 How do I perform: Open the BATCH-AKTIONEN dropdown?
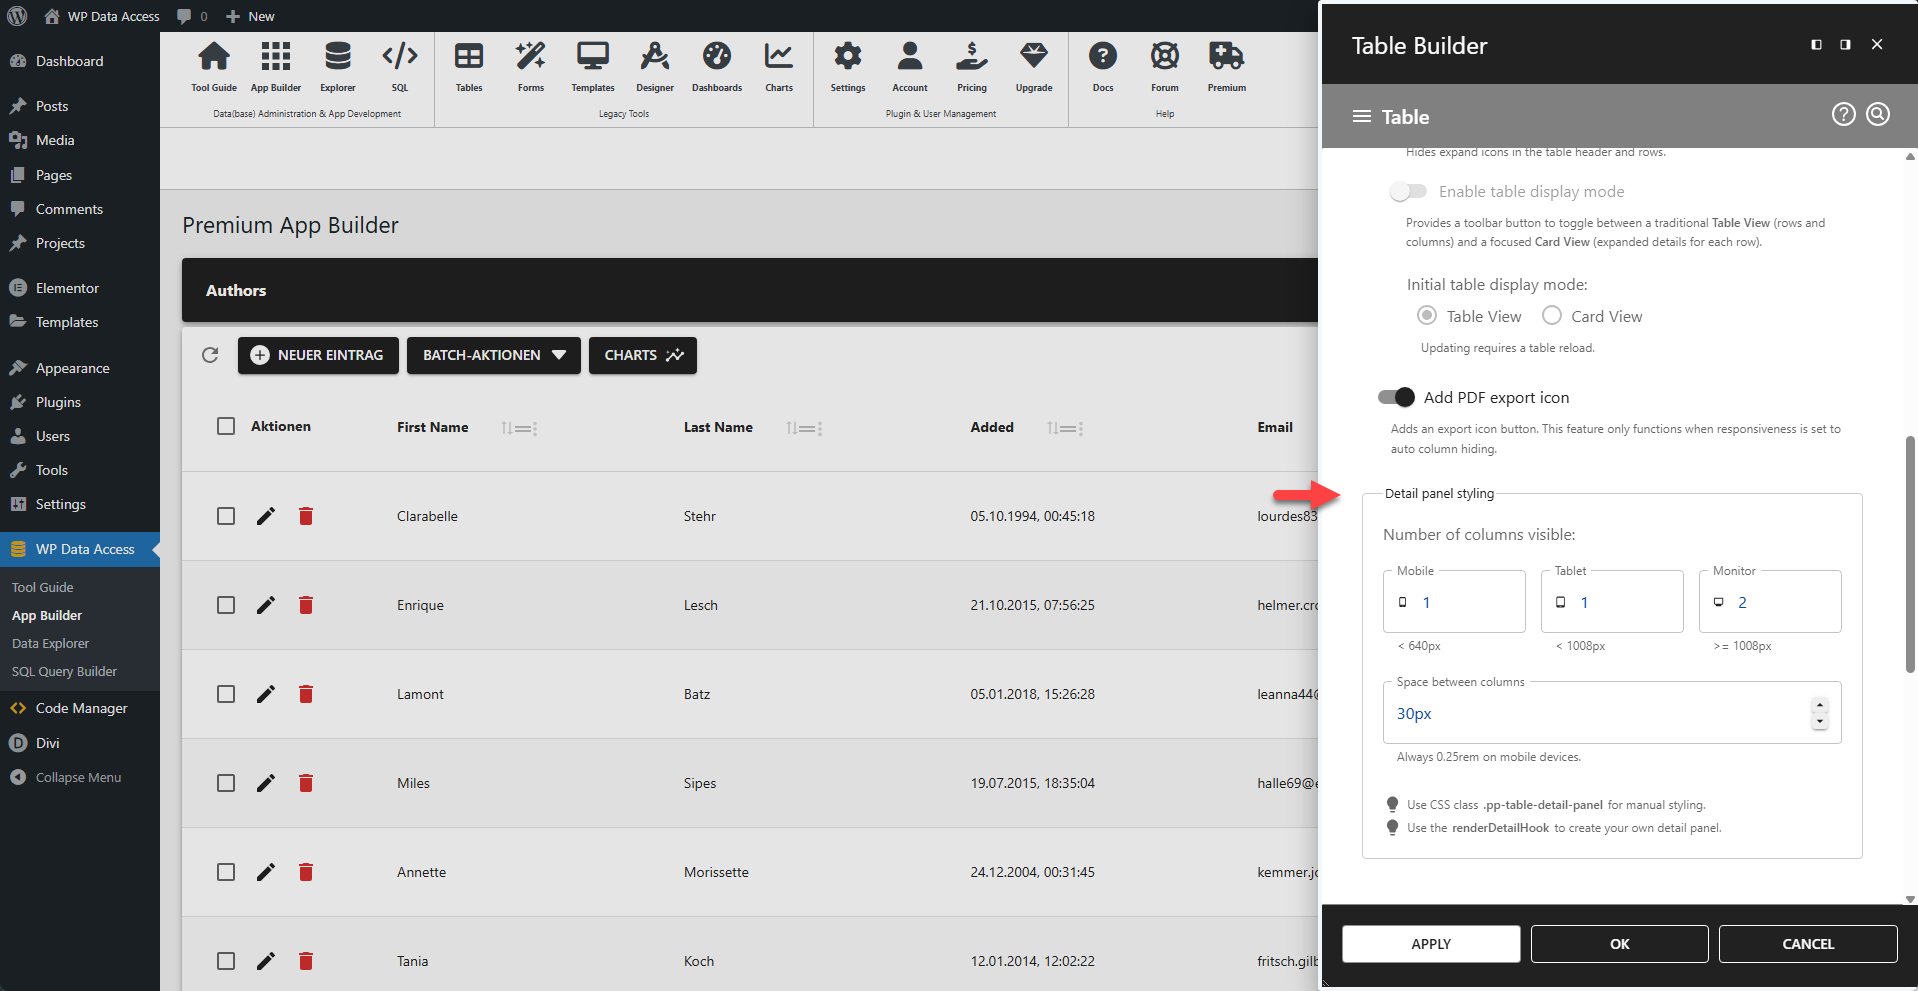pyautogui.click(x=493, y=355)
